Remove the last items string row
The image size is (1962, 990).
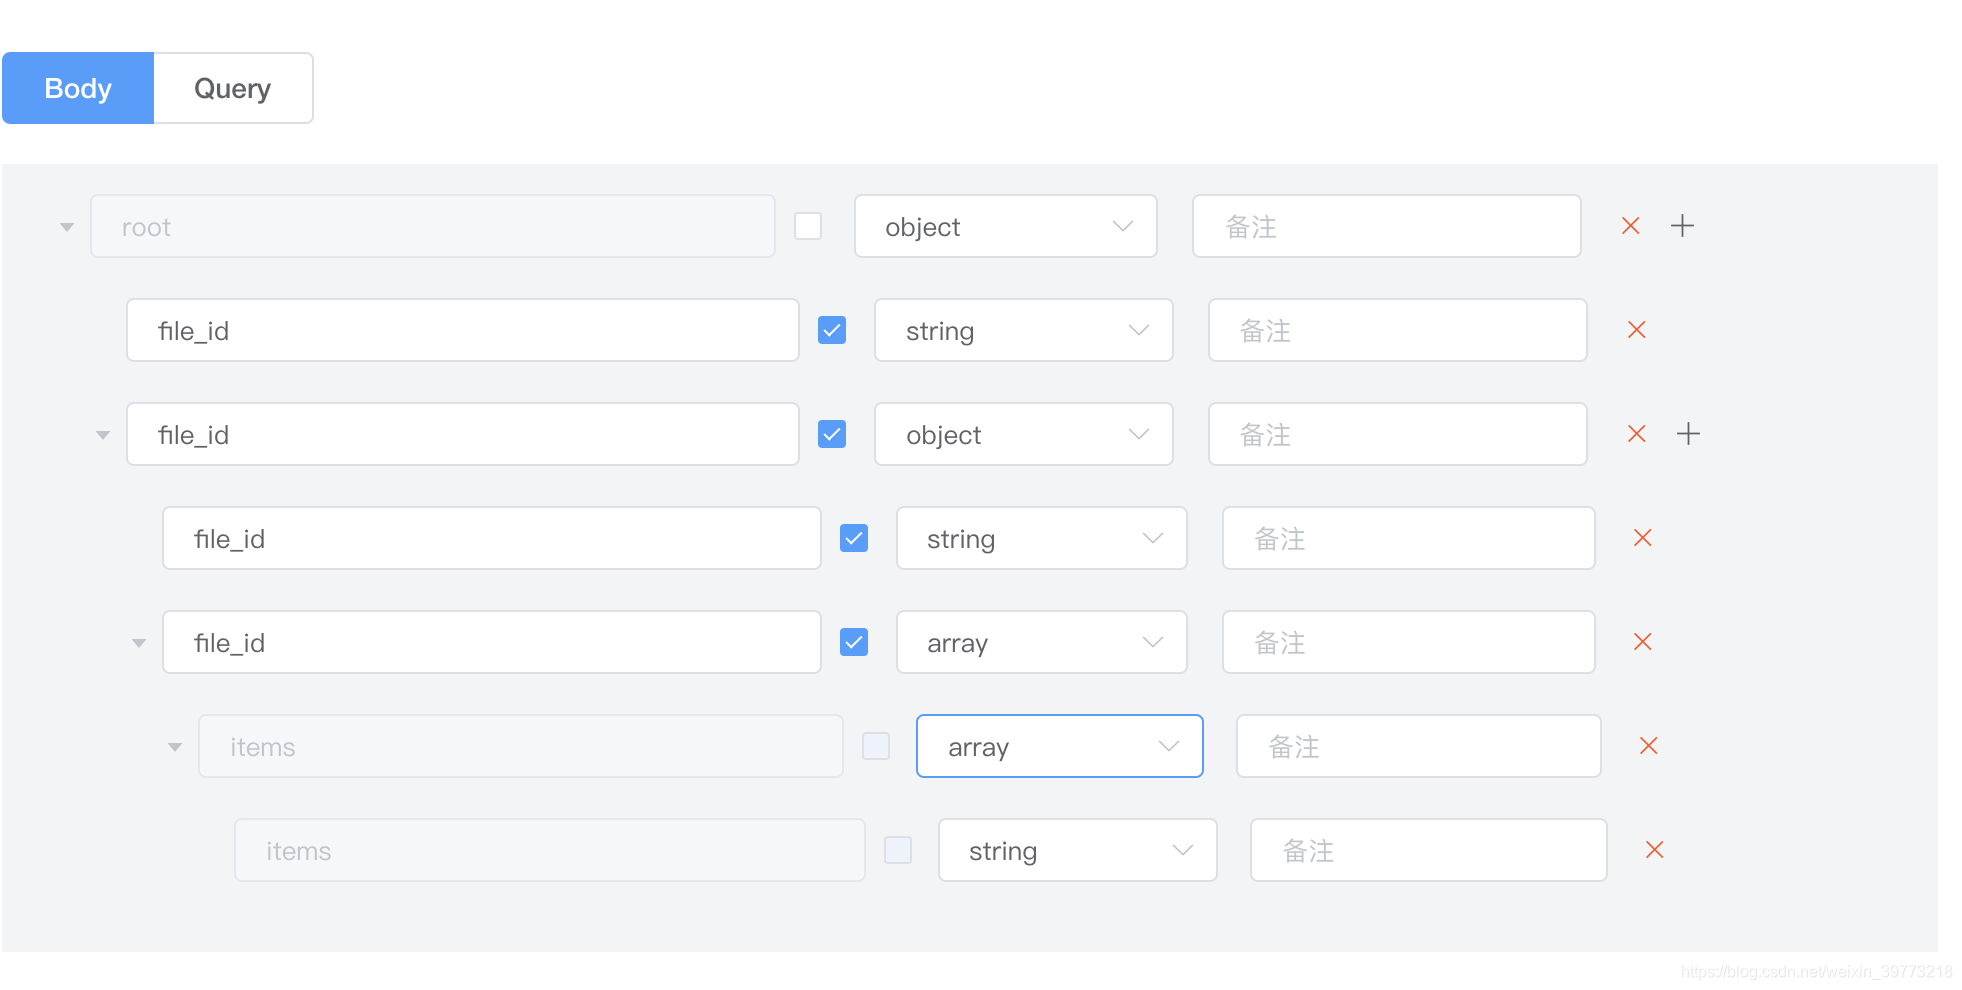1654,850
